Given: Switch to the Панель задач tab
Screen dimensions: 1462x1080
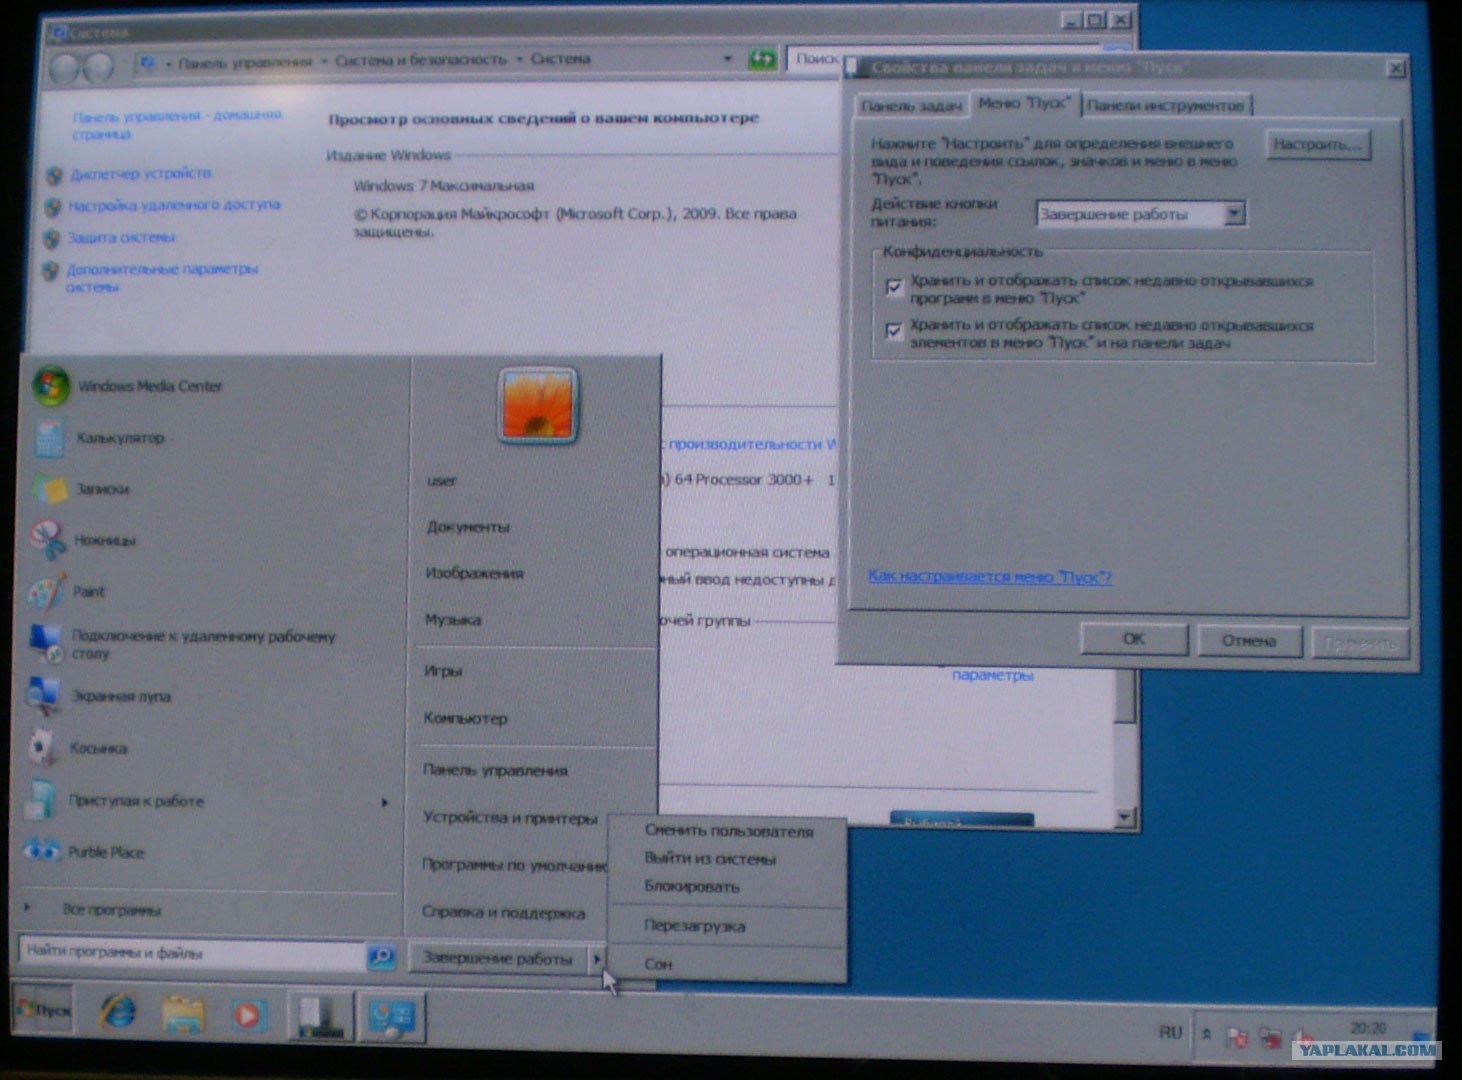Looking at the screenshot, I should 911,105.
